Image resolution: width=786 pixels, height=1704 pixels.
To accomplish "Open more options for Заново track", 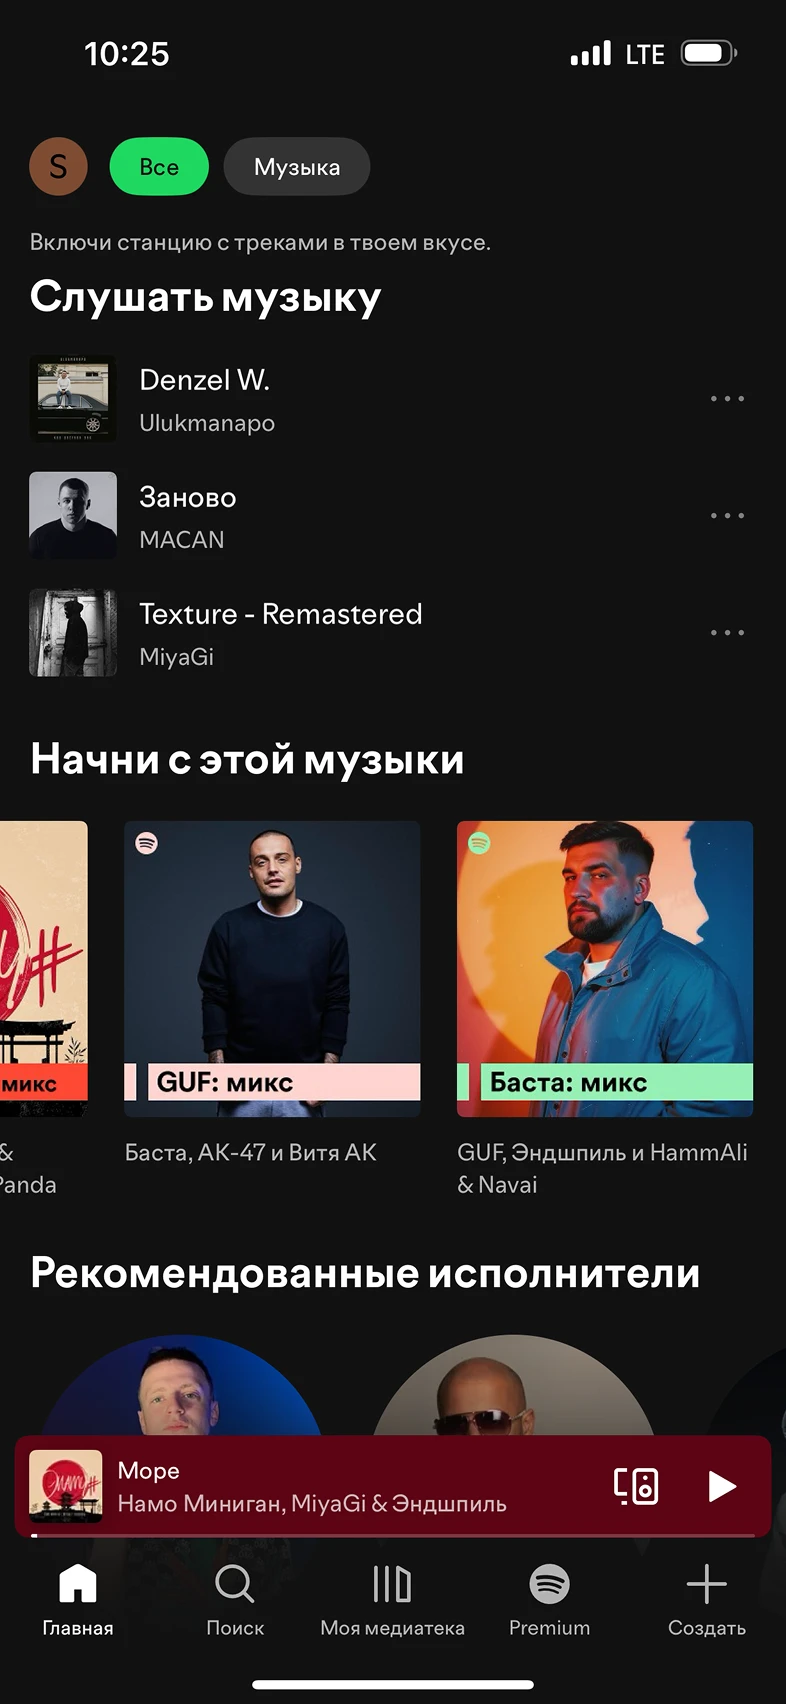I will [727, 516].
